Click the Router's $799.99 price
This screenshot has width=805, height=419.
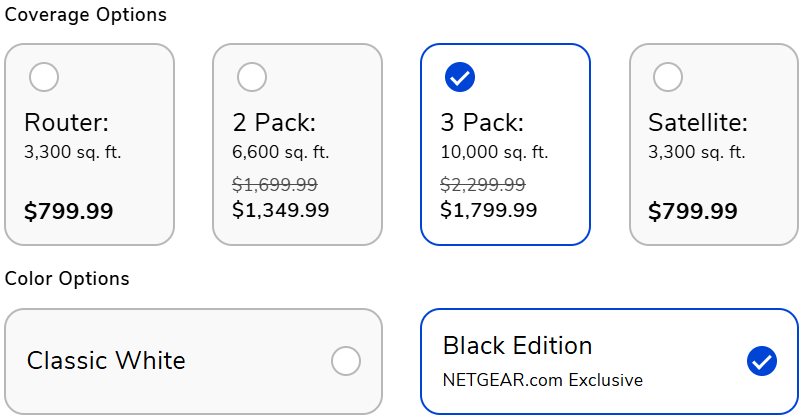(x=69, y=212)
